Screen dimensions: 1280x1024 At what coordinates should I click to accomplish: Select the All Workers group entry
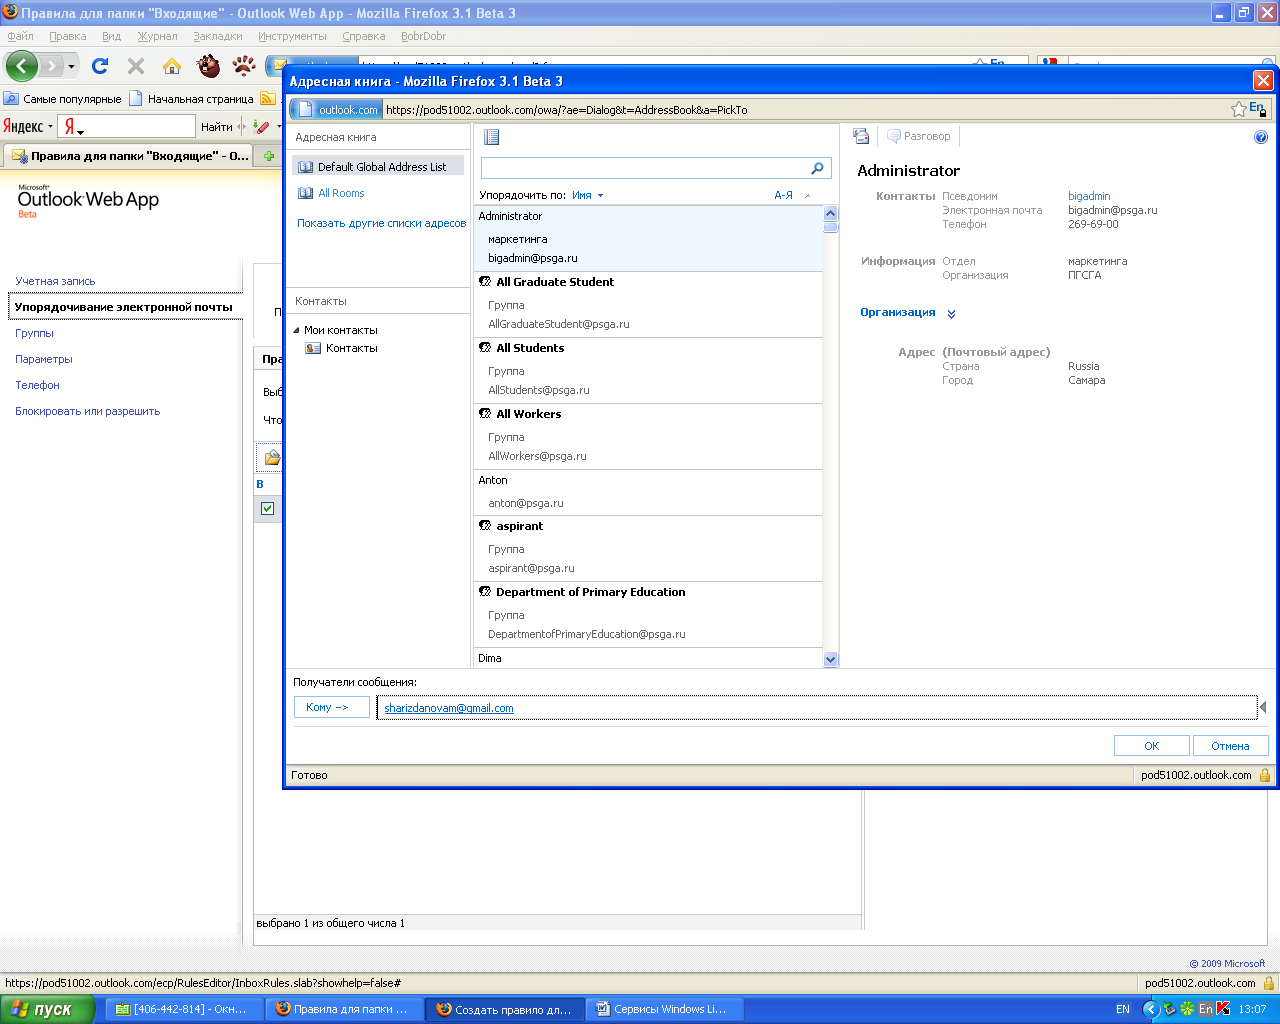[648, 436]
